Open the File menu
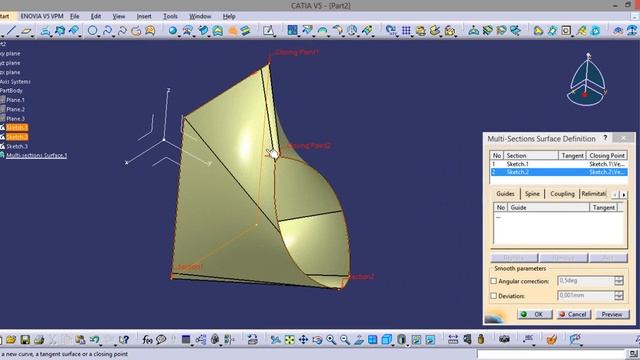 pyautogui.click(x=75, y=16)
